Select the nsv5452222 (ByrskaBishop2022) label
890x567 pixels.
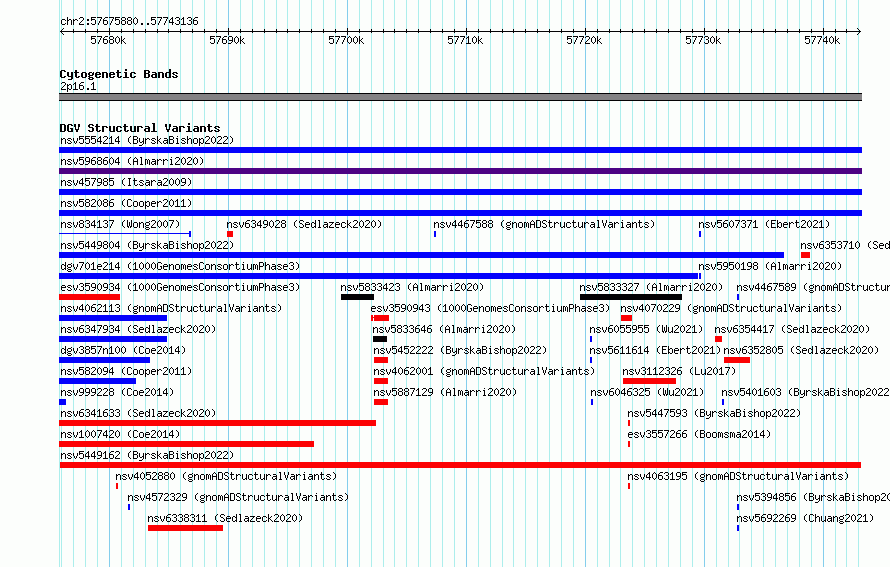pos(460,350)
